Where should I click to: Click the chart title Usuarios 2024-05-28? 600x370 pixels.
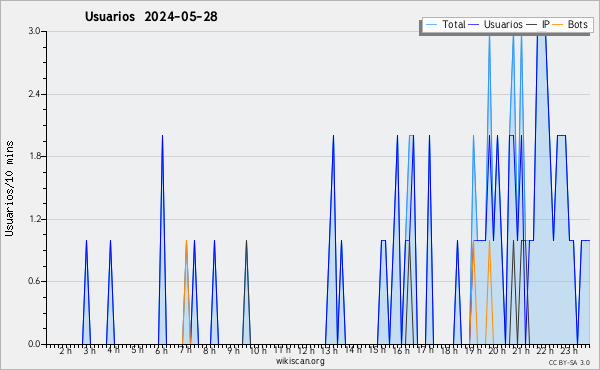pos(151,16)
